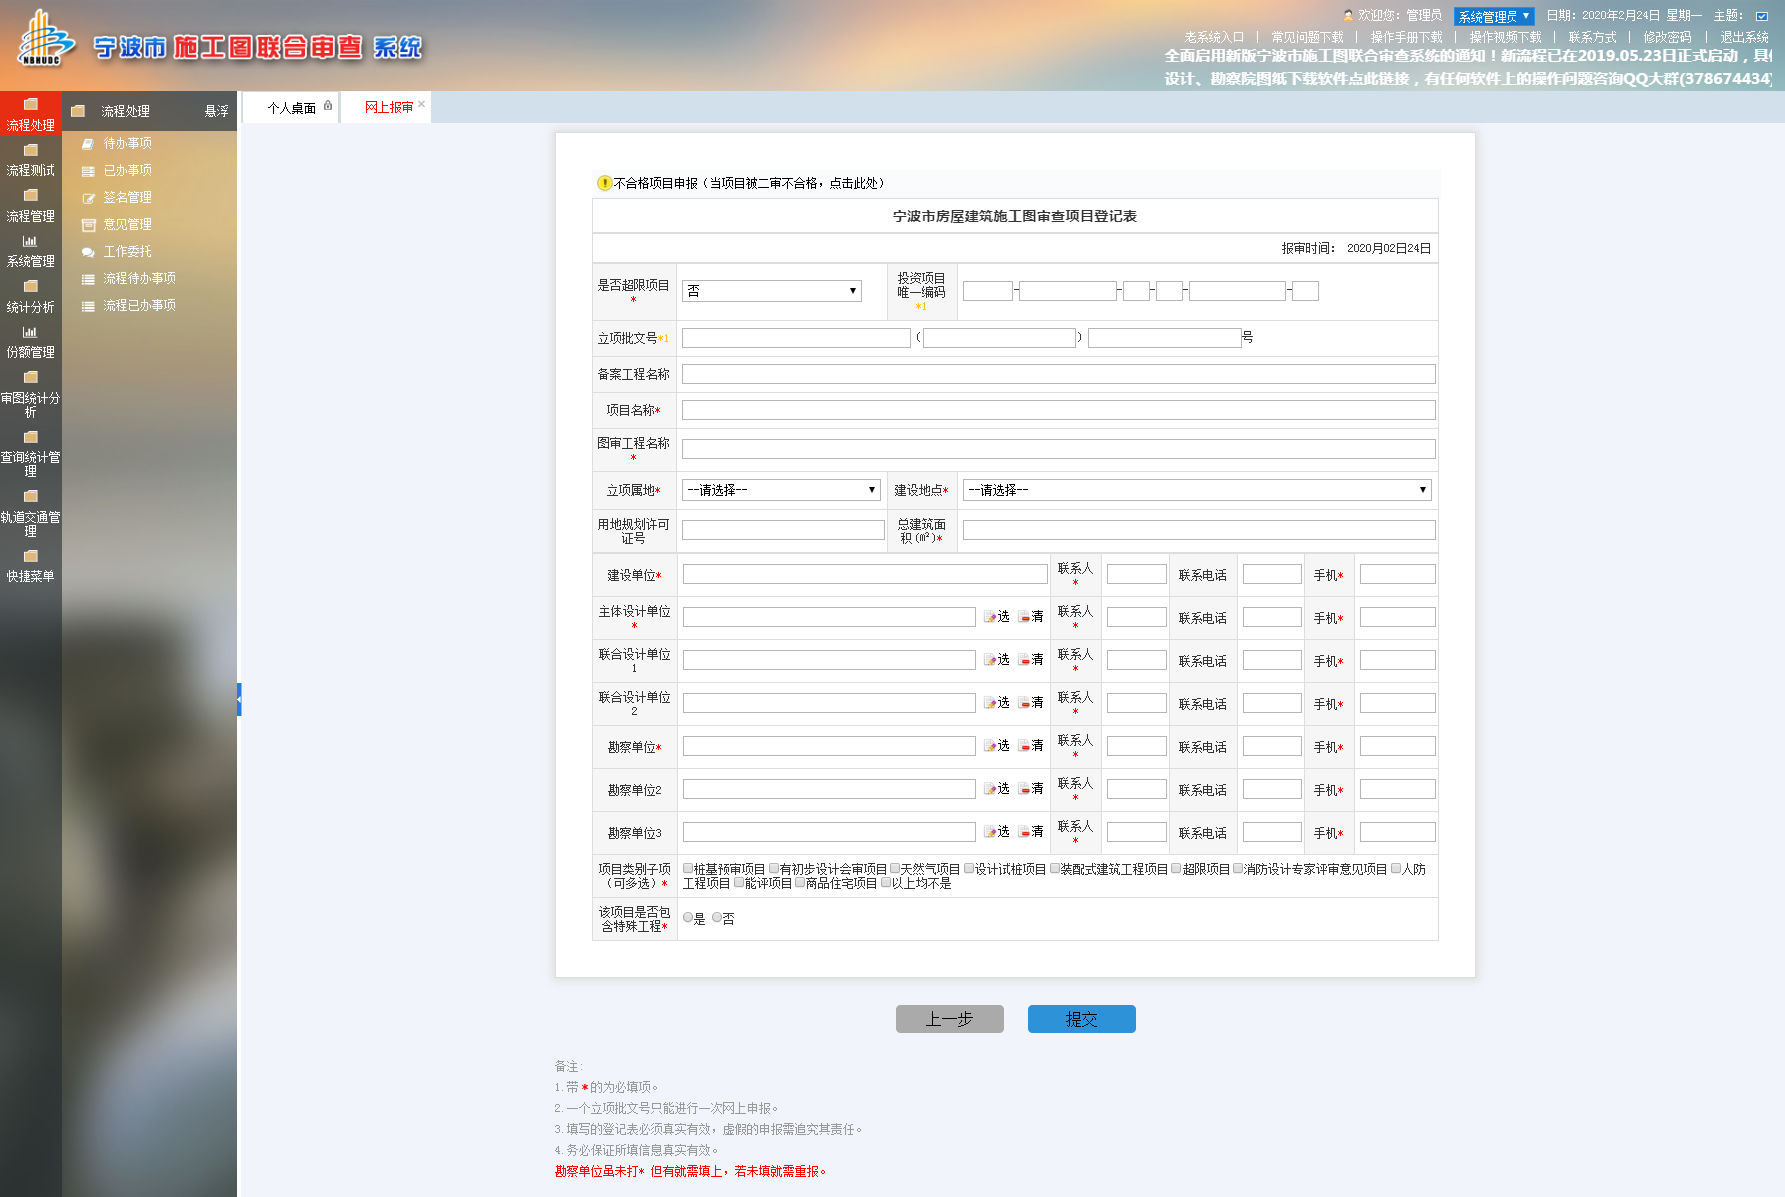Click the 项目名称 input field
This screenshot has height=1197, width=1785.
[1058, 410]
